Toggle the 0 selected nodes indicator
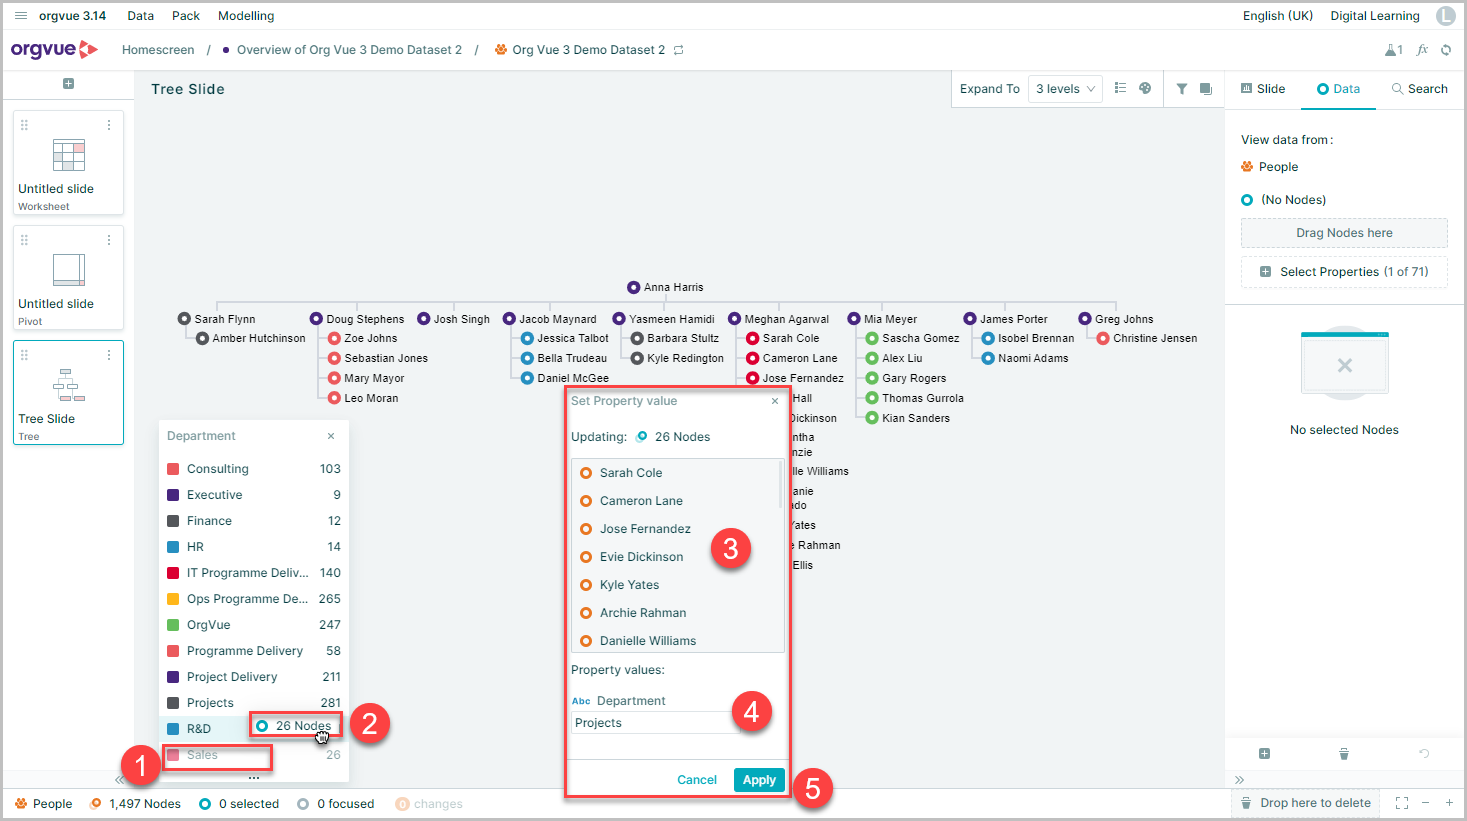1467x821 pixels. 239,804
